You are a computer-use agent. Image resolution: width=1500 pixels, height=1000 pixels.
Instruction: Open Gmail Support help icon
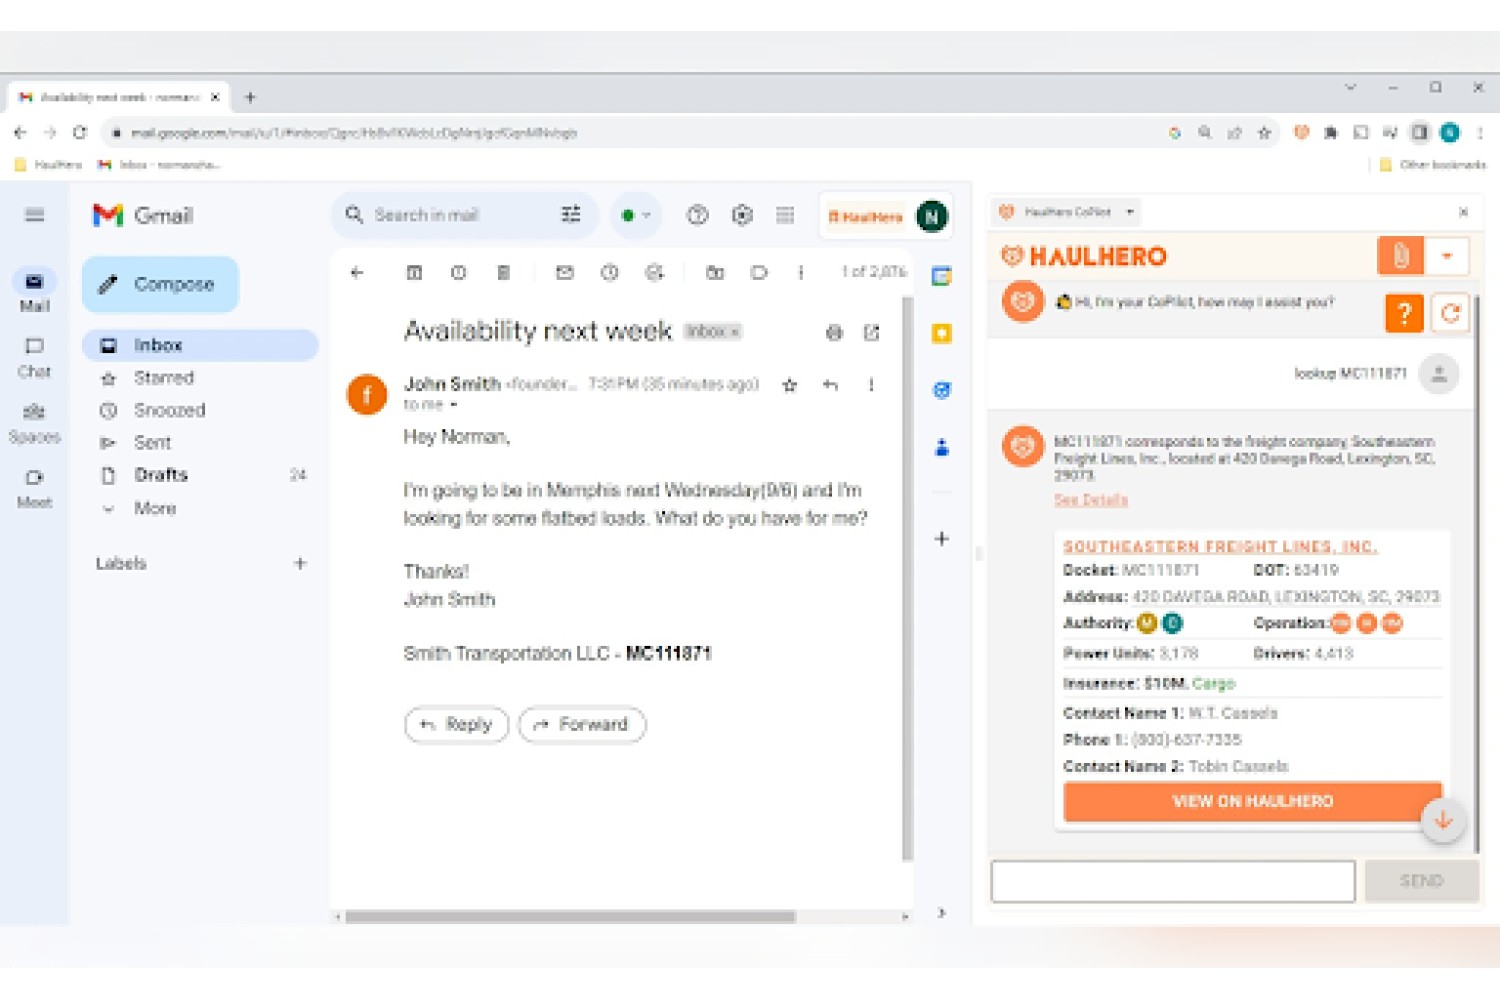698,215
